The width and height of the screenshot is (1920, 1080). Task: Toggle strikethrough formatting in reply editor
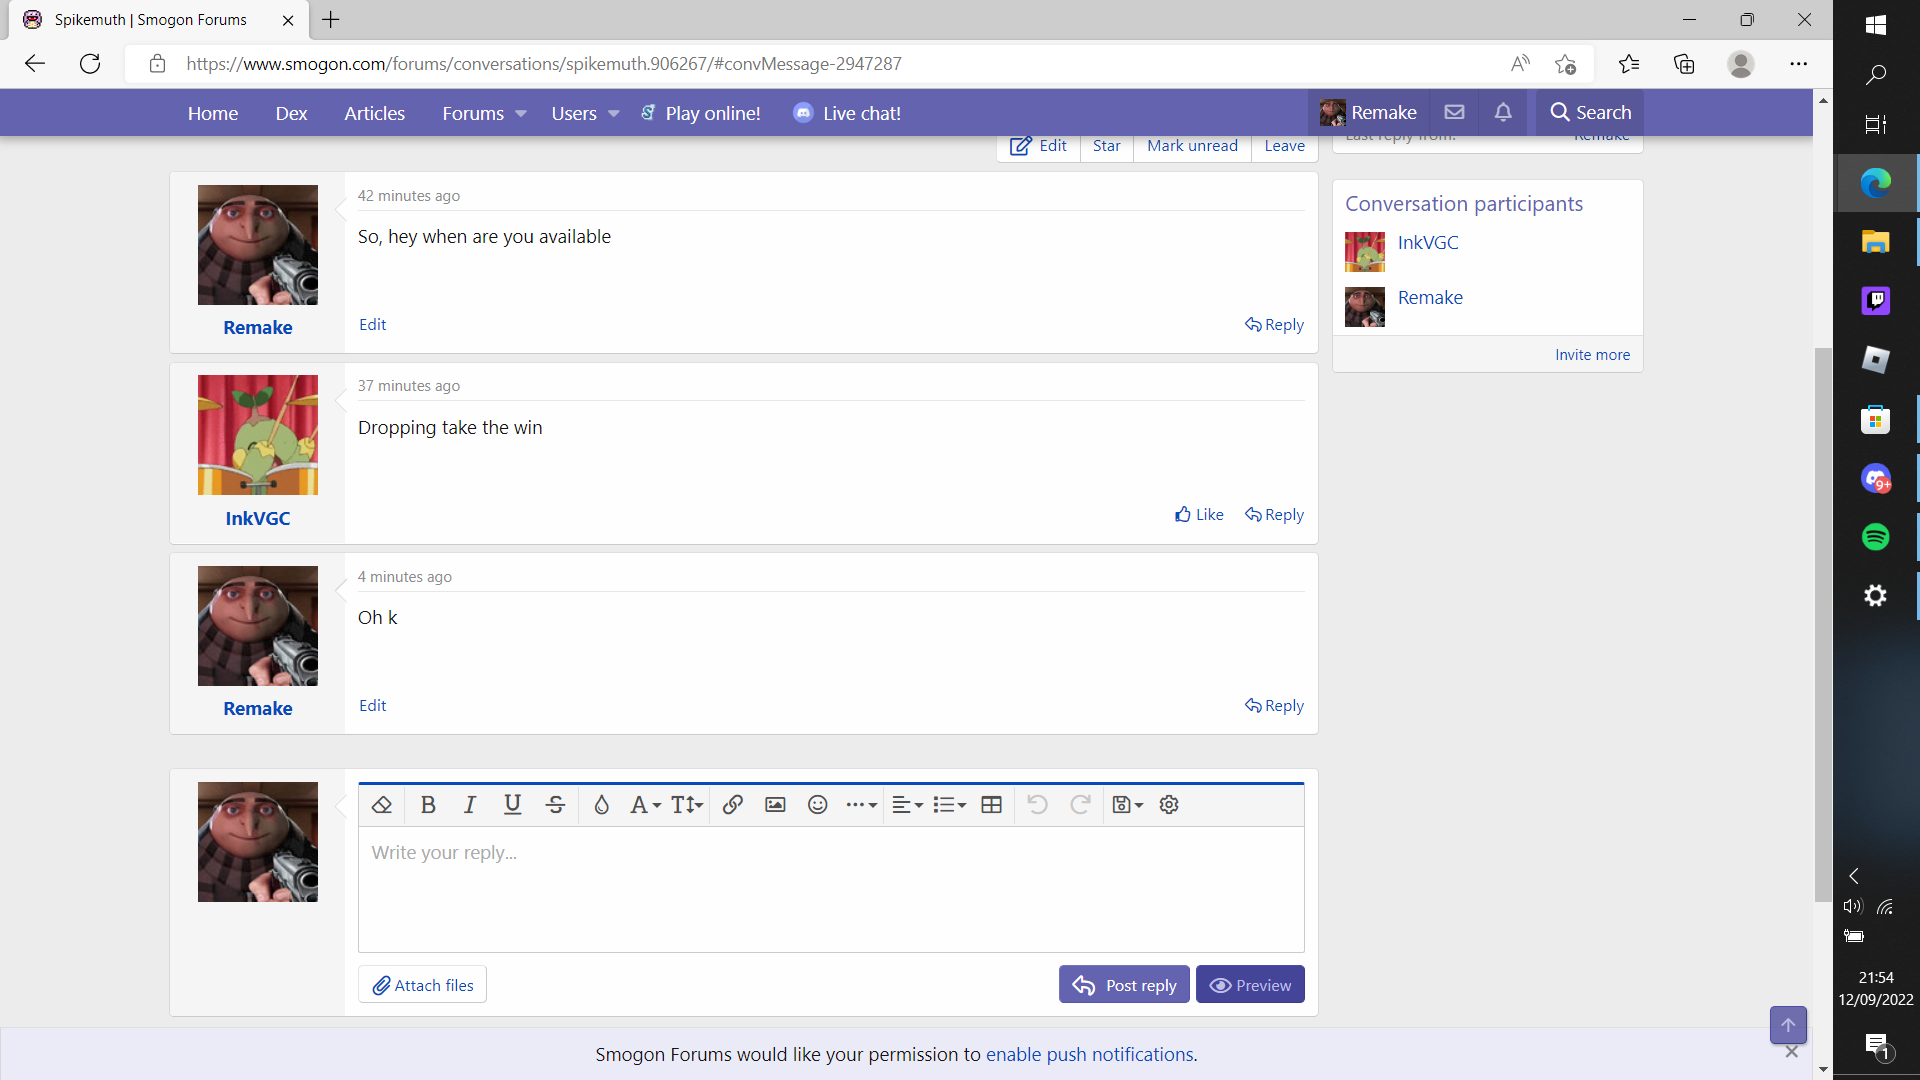(556, 805)
